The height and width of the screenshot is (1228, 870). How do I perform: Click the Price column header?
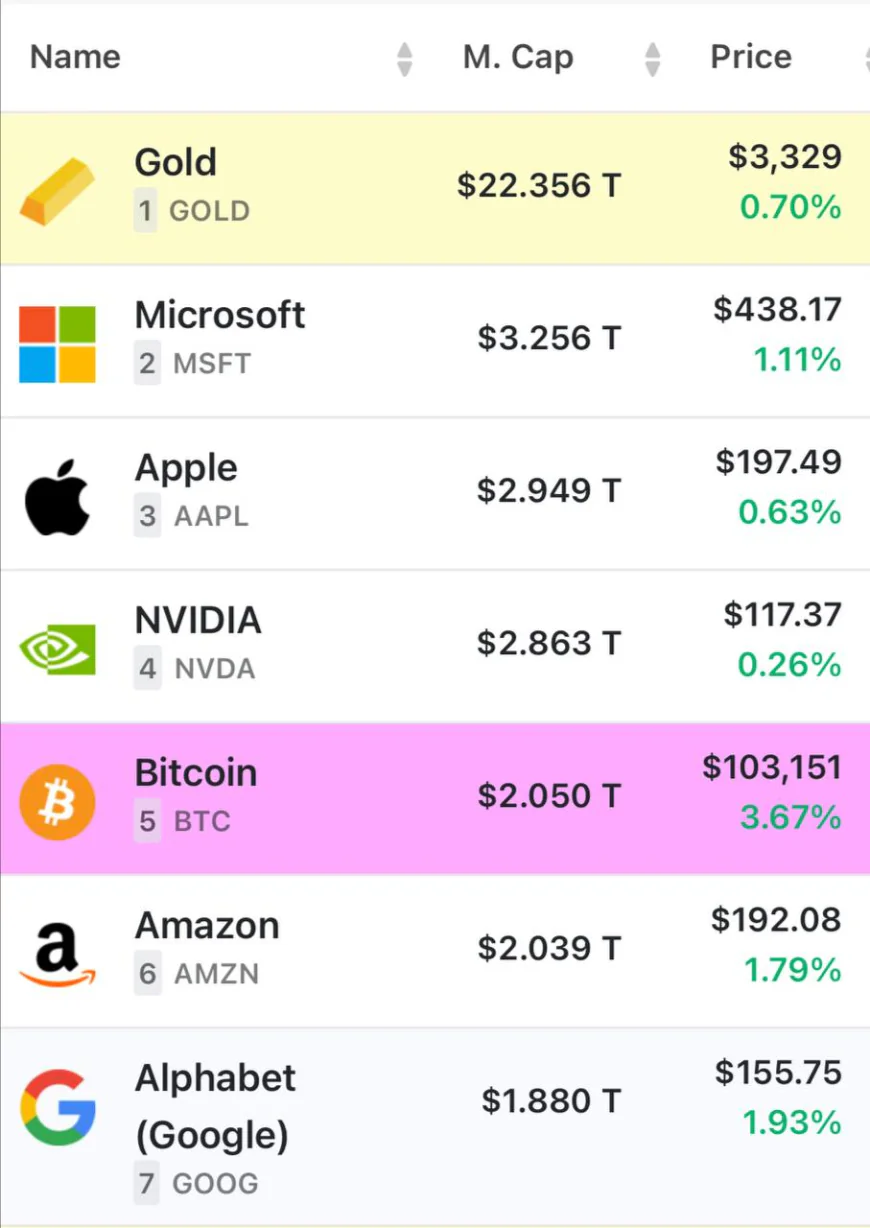(x=750, y=57)
